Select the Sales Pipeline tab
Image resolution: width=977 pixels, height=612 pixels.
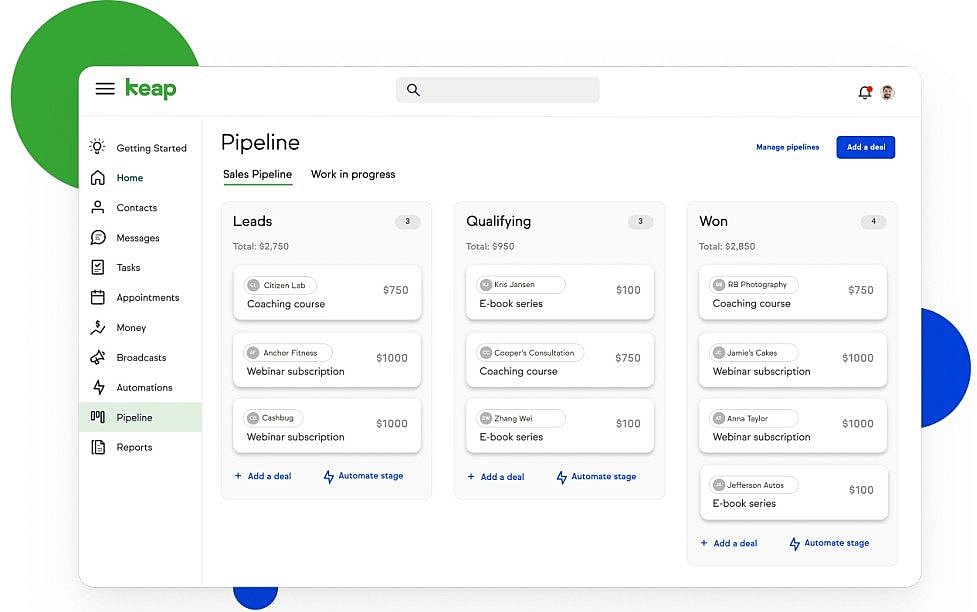[257, 174]
